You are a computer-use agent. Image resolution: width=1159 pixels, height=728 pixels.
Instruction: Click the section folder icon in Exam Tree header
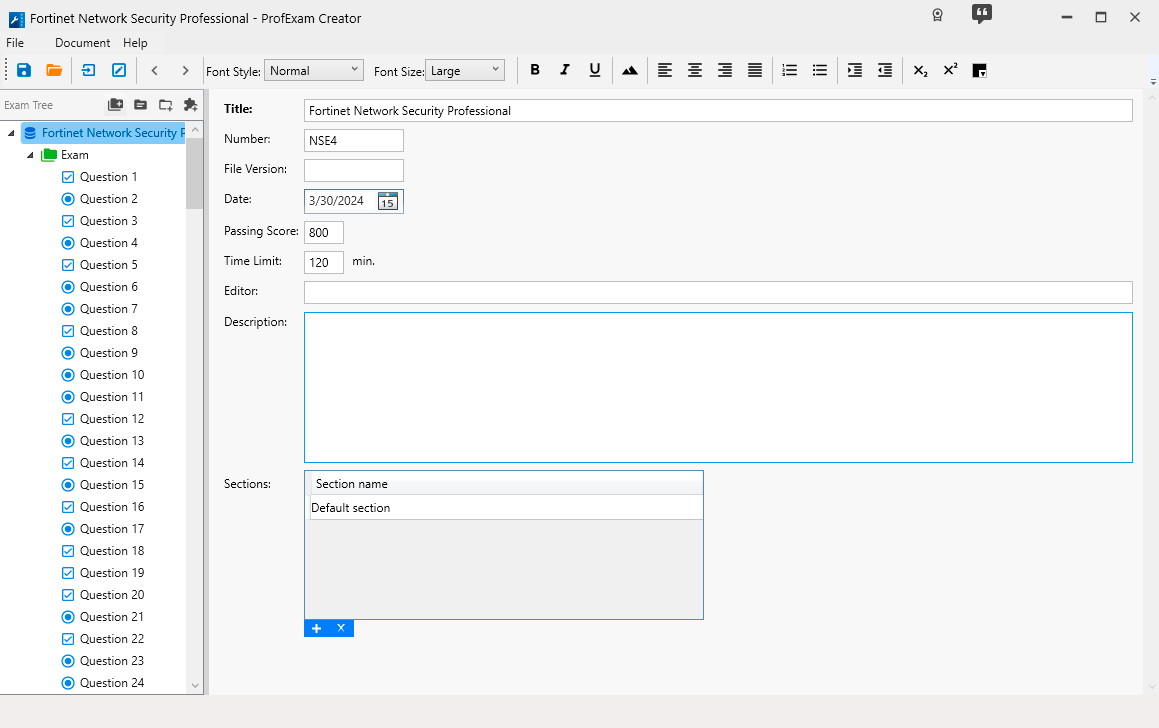tap(140, 105)
